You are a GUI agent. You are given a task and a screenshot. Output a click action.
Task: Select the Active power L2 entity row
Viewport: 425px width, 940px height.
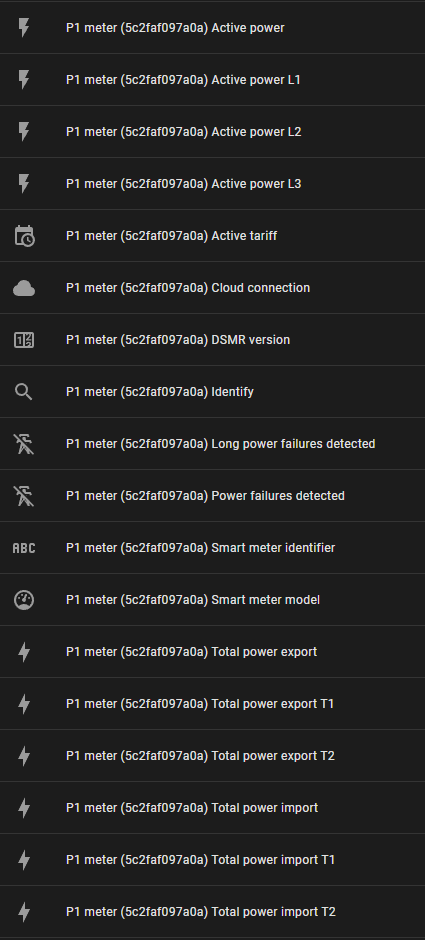[x=212, y=132]
